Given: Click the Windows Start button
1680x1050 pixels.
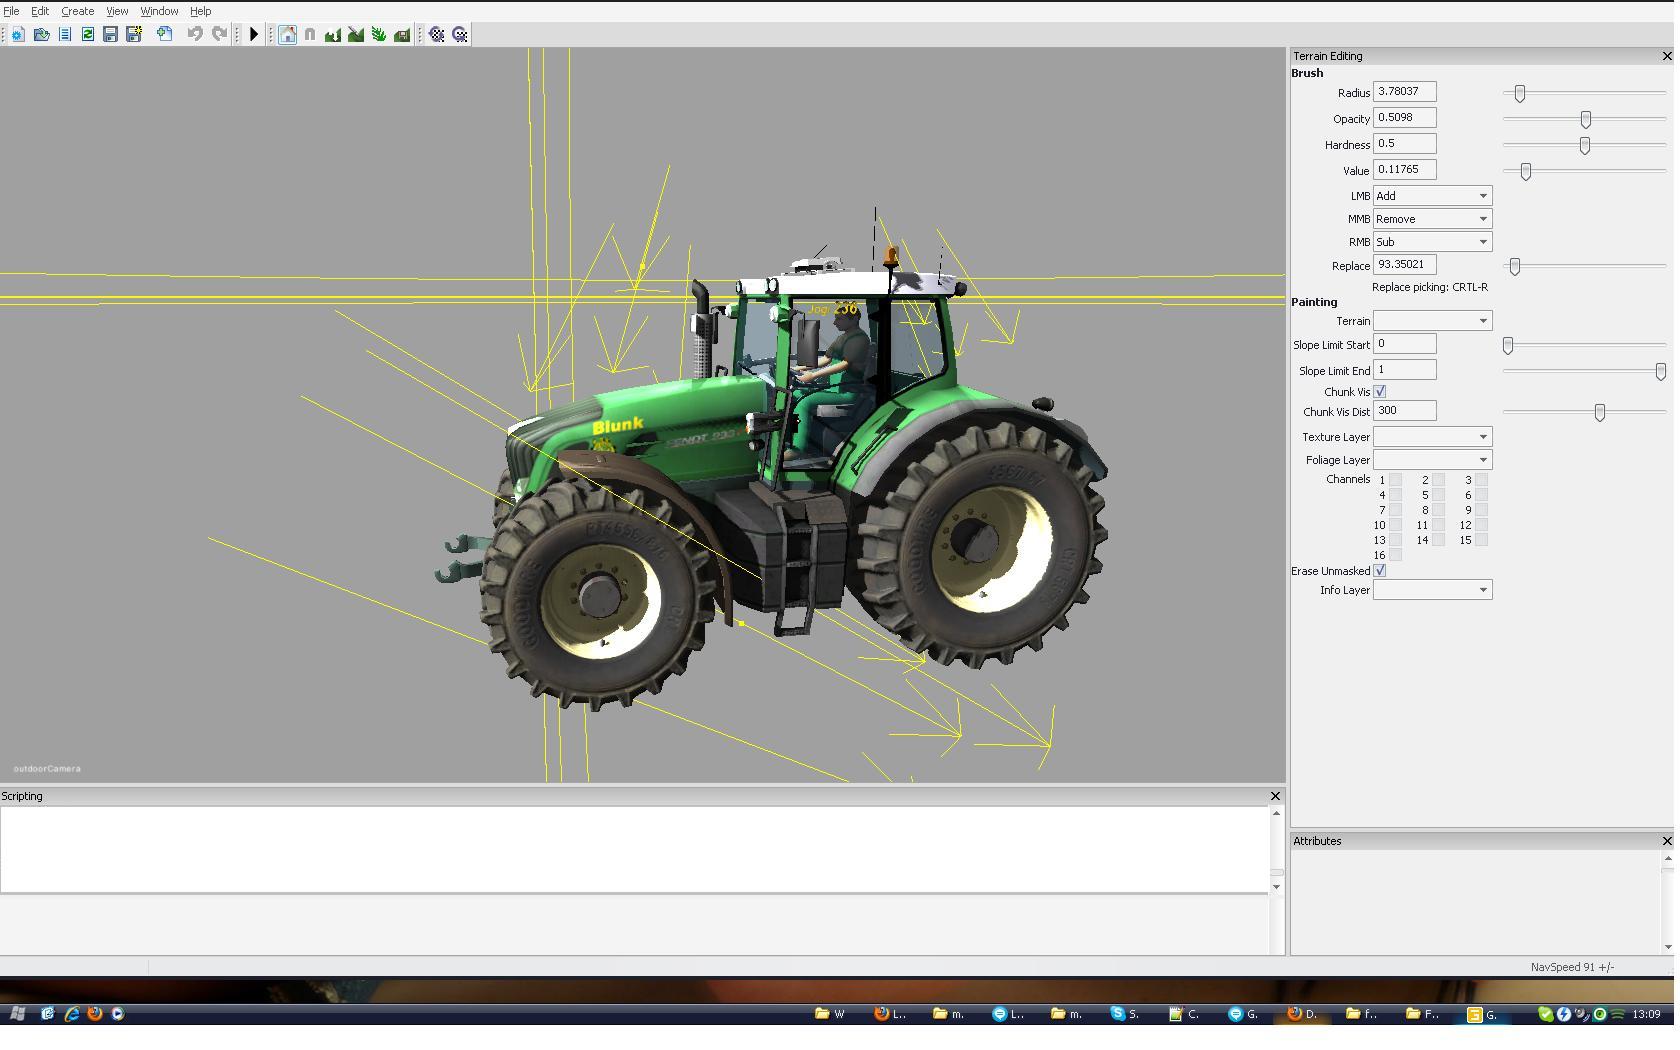Looking at the screenshot, I should coord(18,1014).
